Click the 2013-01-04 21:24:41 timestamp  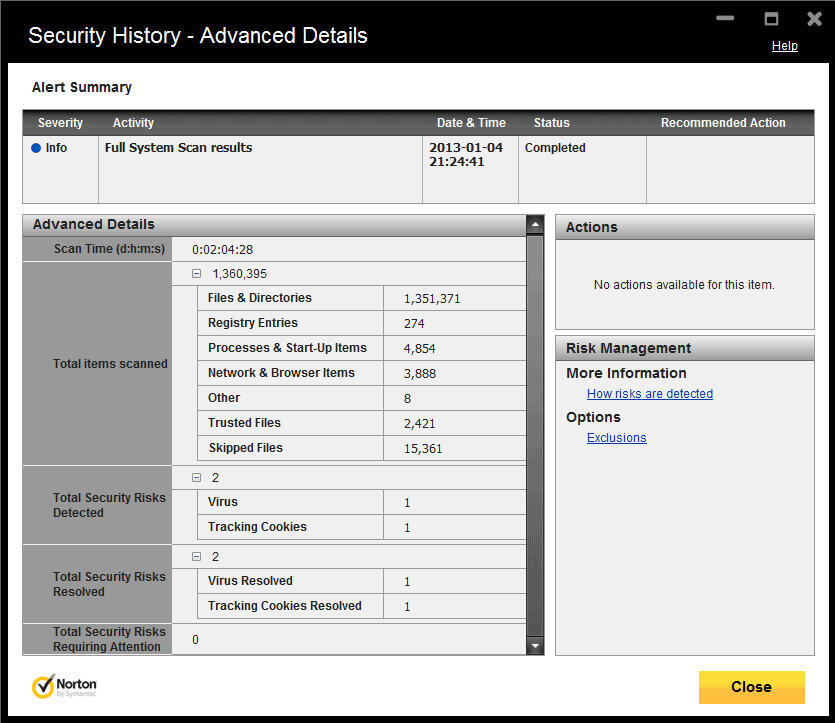465,155
